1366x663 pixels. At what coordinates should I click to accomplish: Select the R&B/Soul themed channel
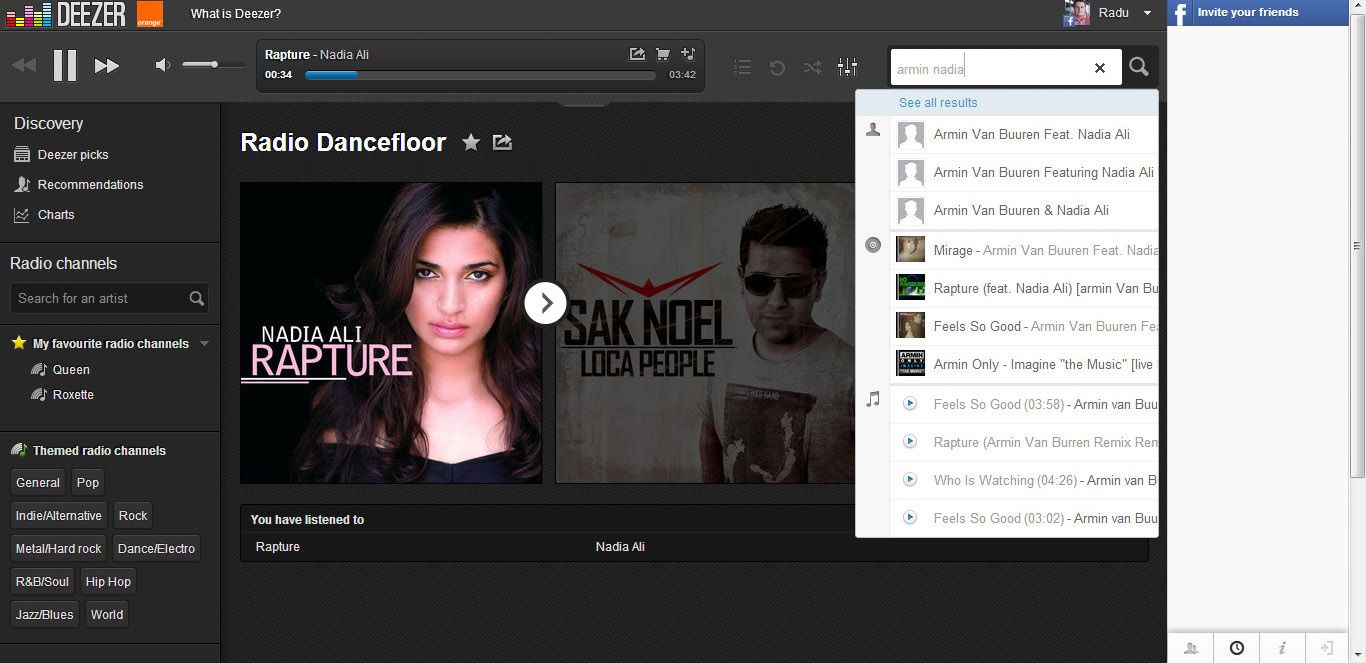coord(43,582)
